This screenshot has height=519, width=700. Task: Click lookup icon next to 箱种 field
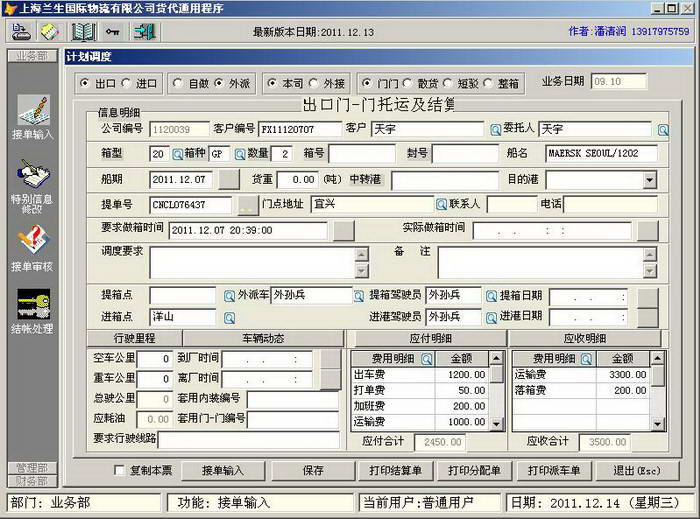click(240, 154)
